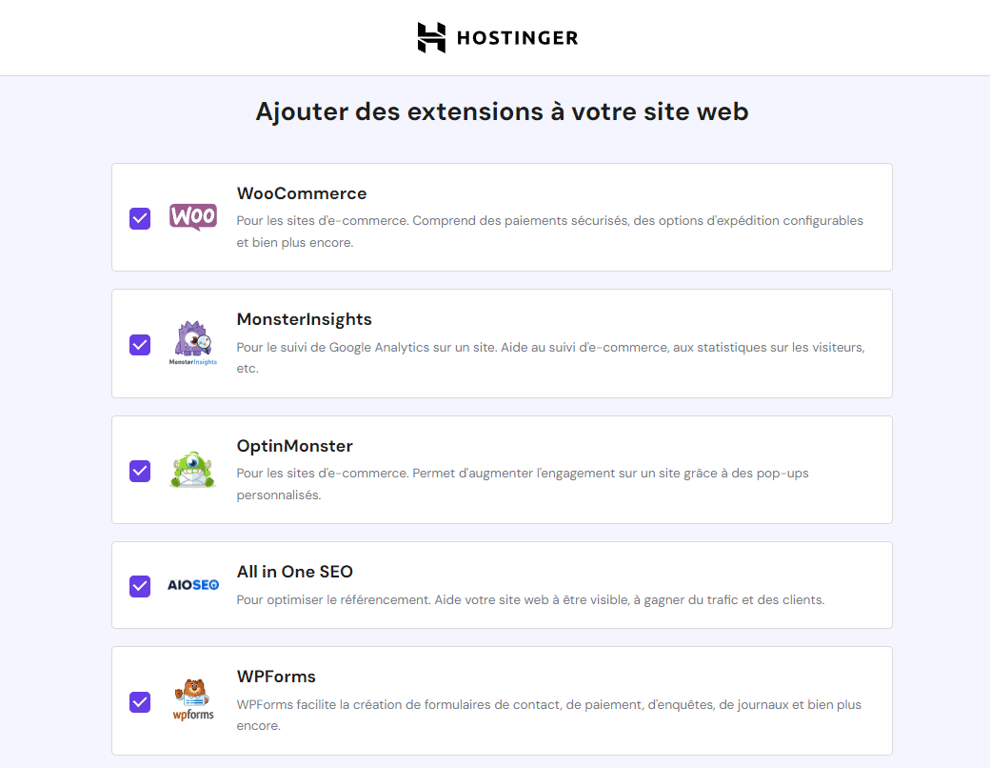Deselect the MonsterInsights checkbox

(139, 344)
